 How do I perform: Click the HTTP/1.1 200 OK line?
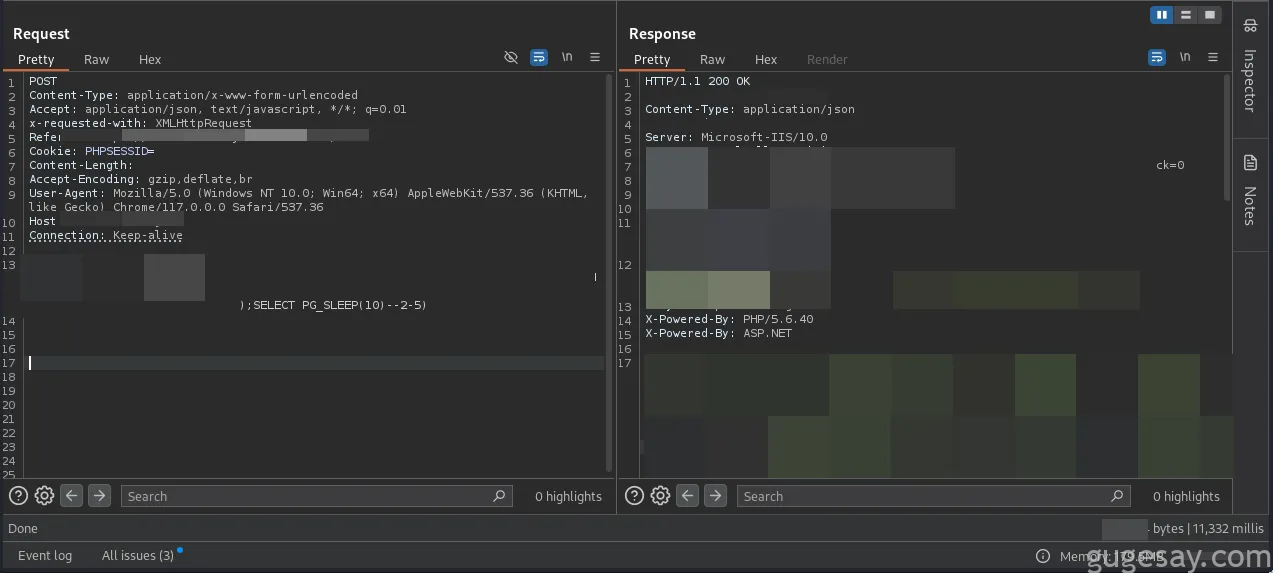pos(697,81)
